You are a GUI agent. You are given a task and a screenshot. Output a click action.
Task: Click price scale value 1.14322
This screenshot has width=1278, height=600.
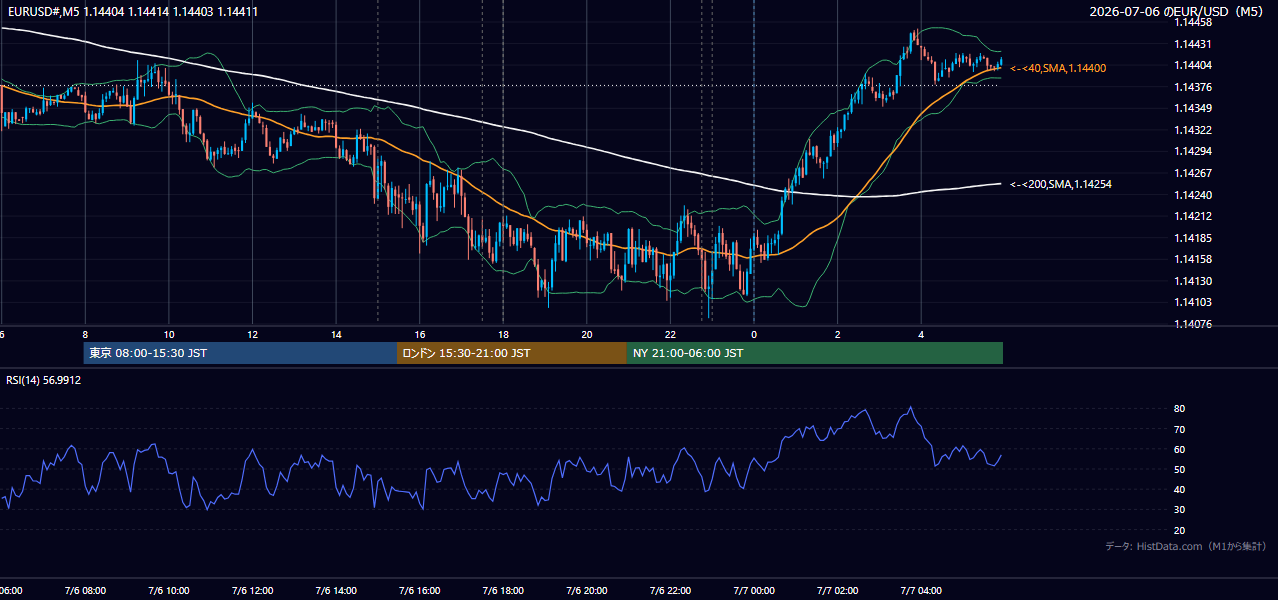point(1192,130)
